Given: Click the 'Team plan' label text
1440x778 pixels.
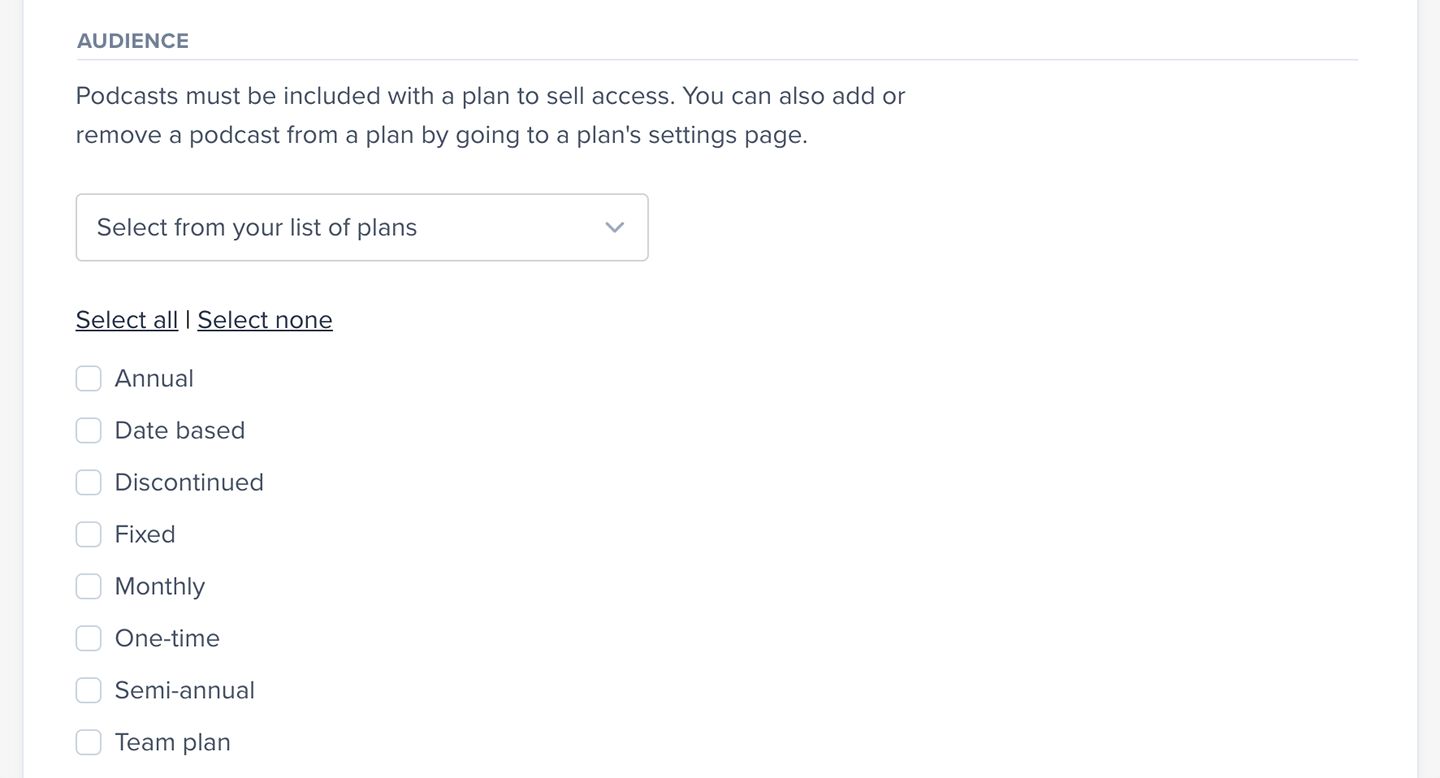Looking at the screenshot, I should [x=173, y=743].
